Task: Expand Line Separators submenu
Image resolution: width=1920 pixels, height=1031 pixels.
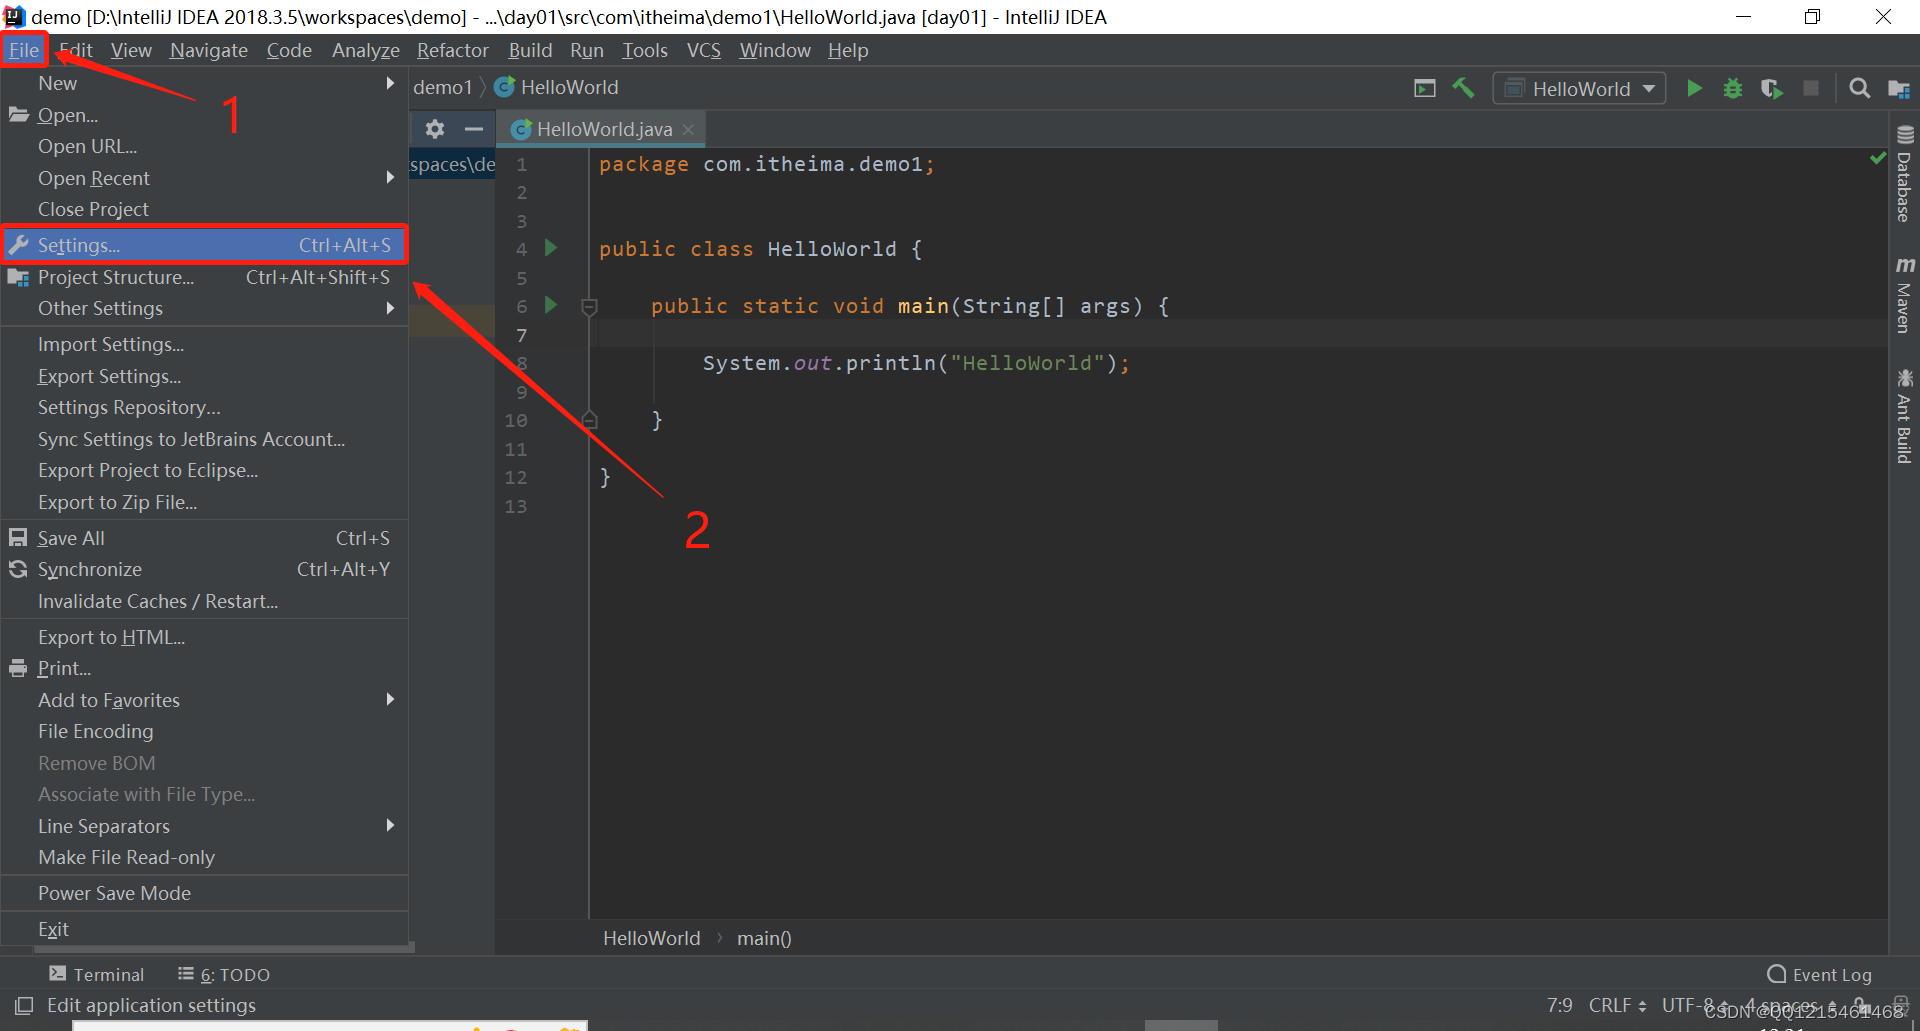Action: pyautogui.click(x=204, y=826)
